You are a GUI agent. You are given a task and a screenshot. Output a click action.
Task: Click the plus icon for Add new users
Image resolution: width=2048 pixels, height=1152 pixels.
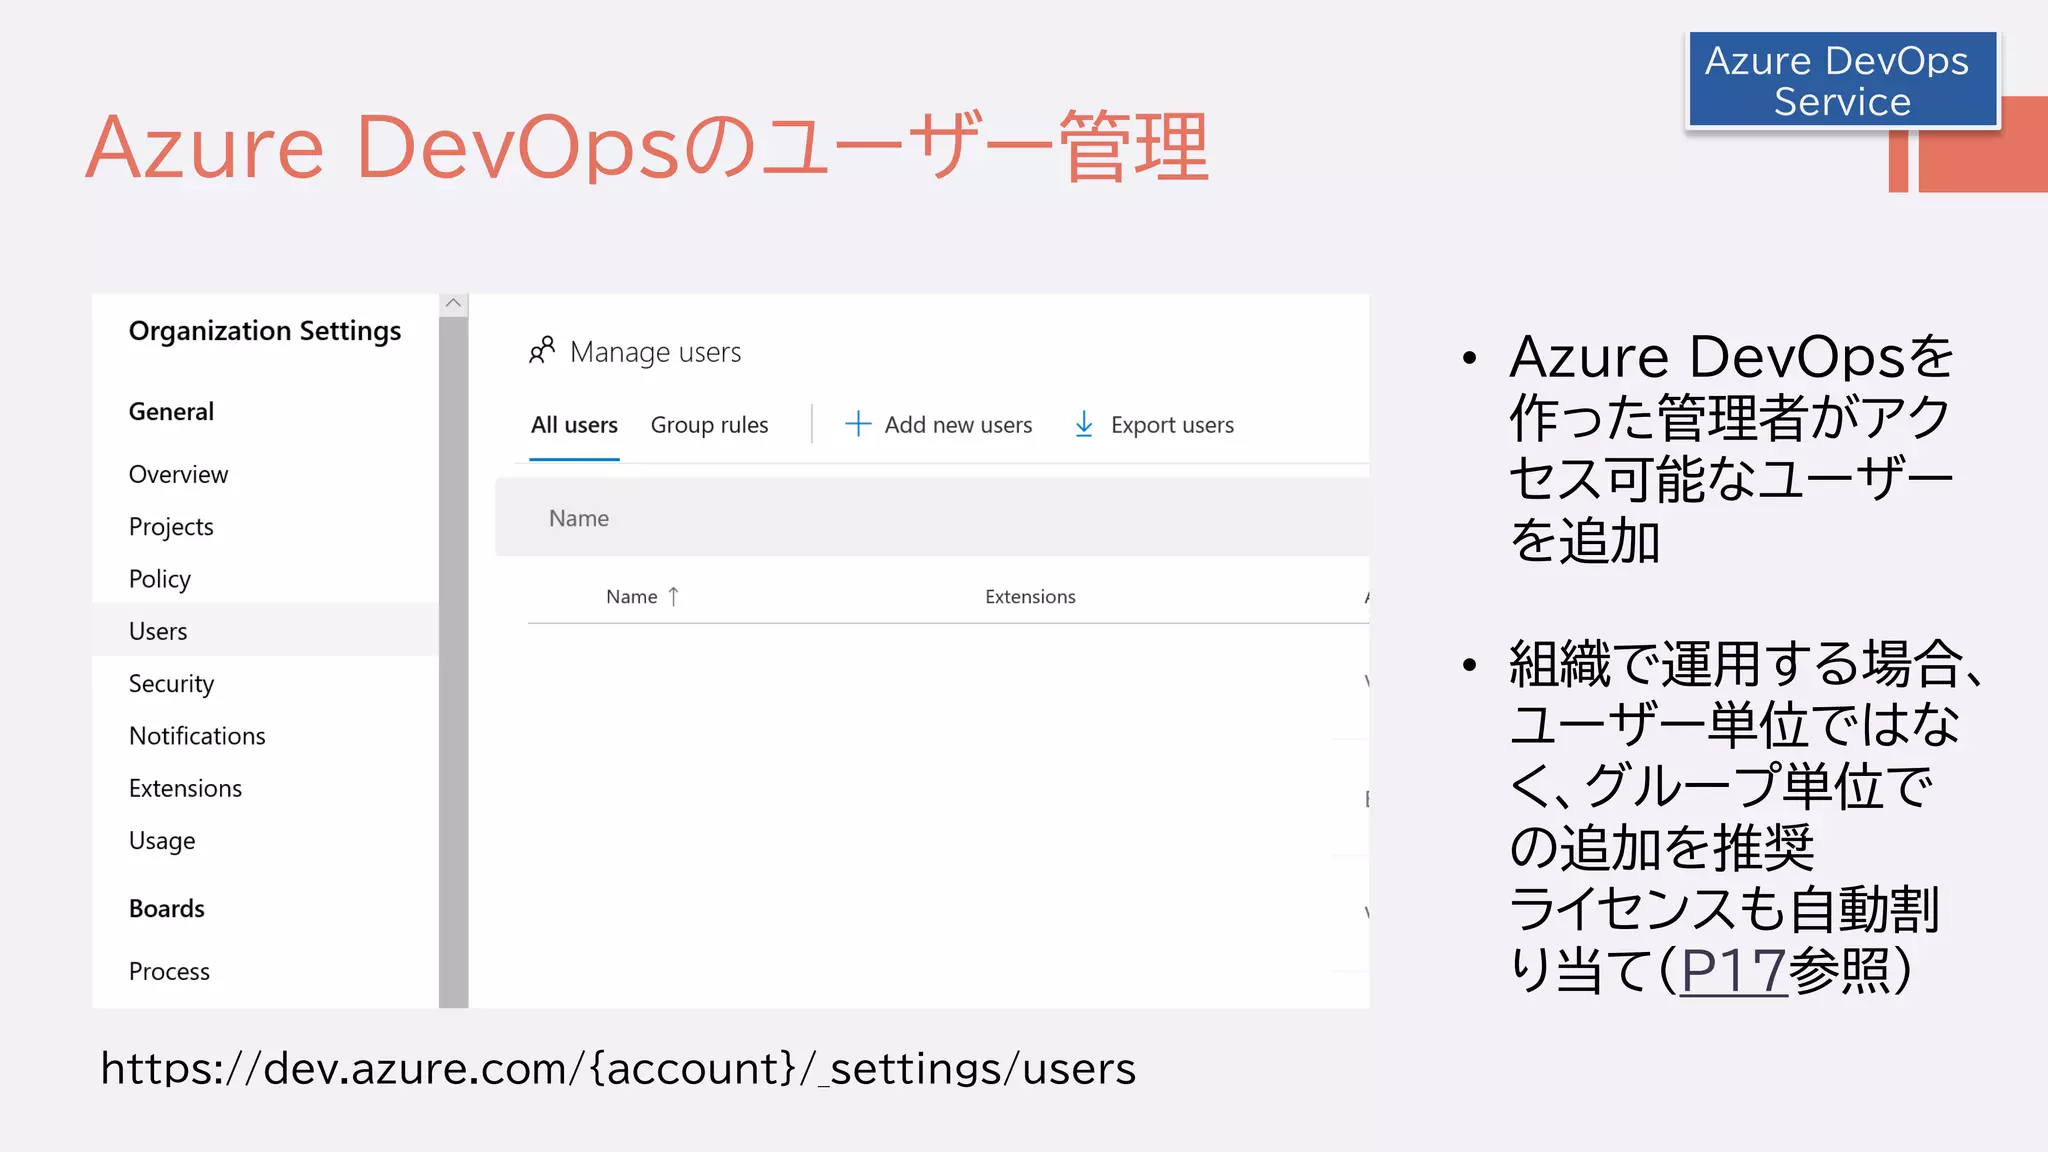[x=858, y=424]
